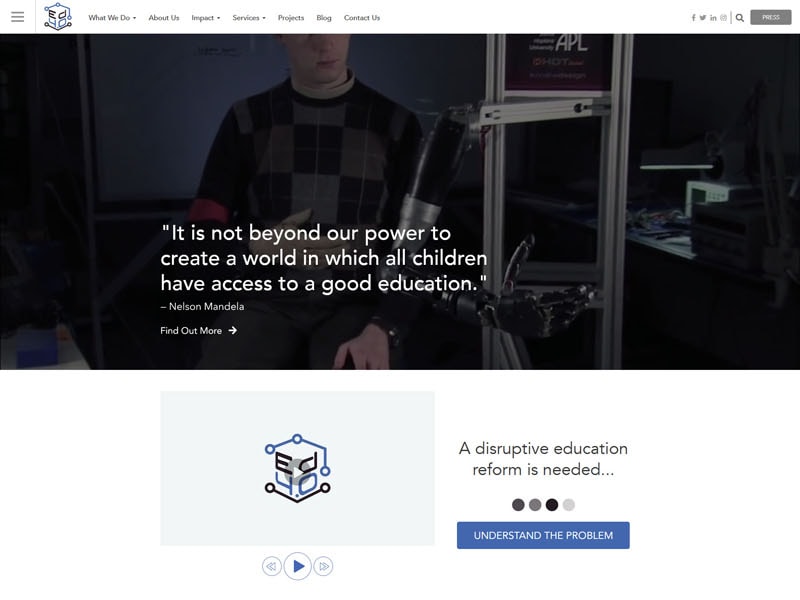The image size is (800, 600).
Task: Open the LinkedIn social icon
Action: click(x=713, y=18)
